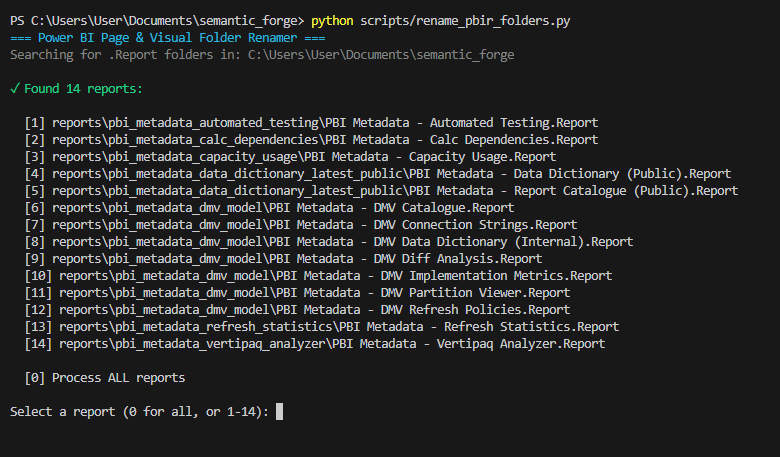780x457 pixels.
Task: Click the 'Vertipaq Analyzer.Report' line [14]
Action: point(315,344)
